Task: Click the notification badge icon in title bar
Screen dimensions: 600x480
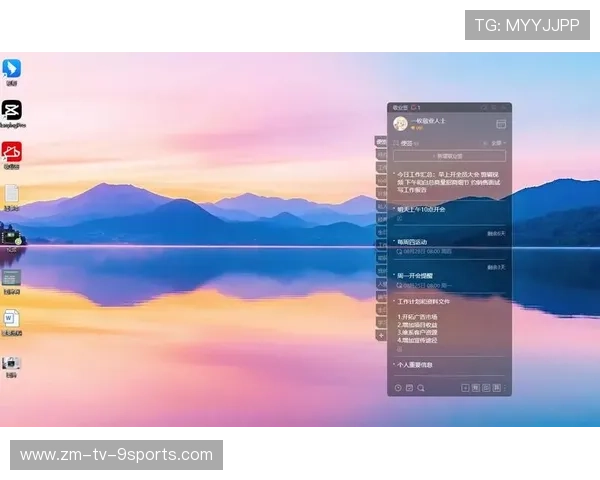Action: point(416,108)
